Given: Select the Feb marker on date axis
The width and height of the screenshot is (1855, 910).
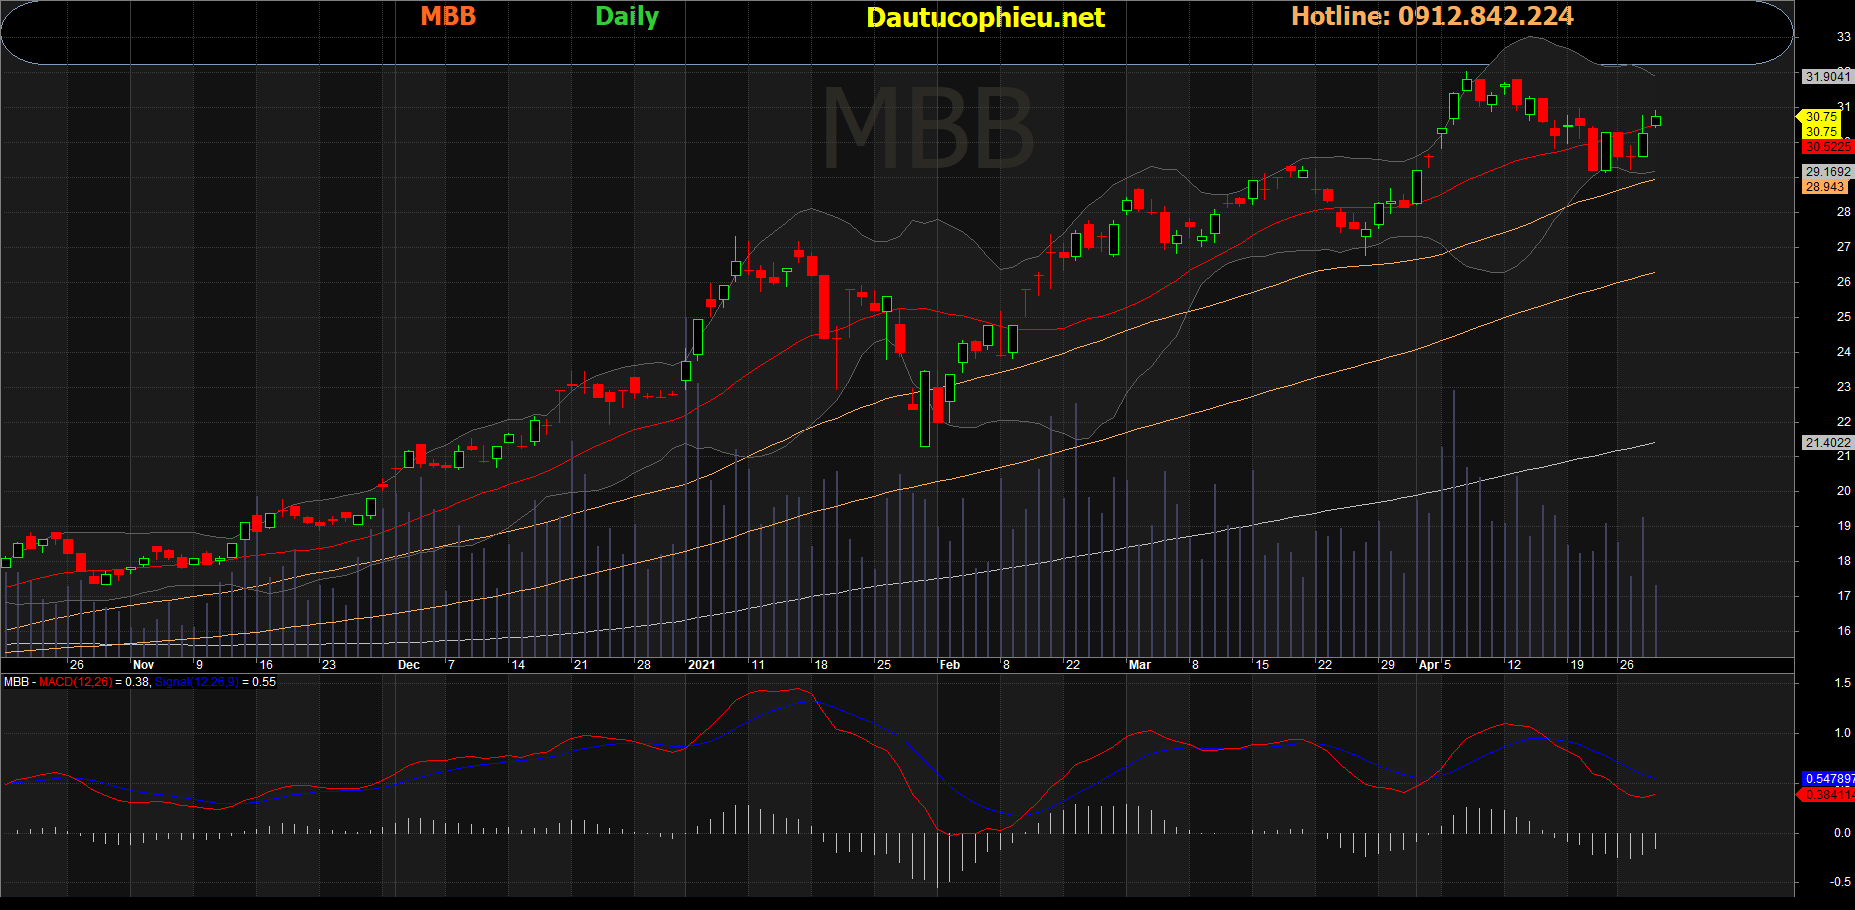Looking at the screenshot, I should click(949, 665).
